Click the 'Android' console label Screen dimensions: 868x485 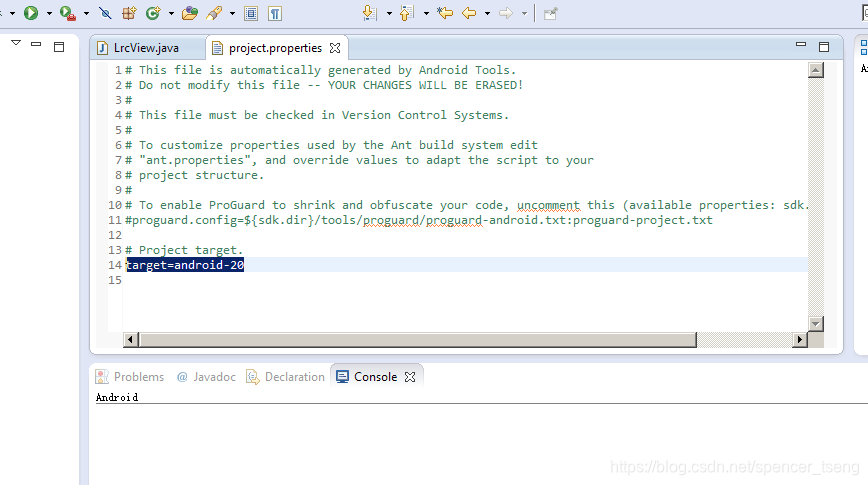(117, 398)
